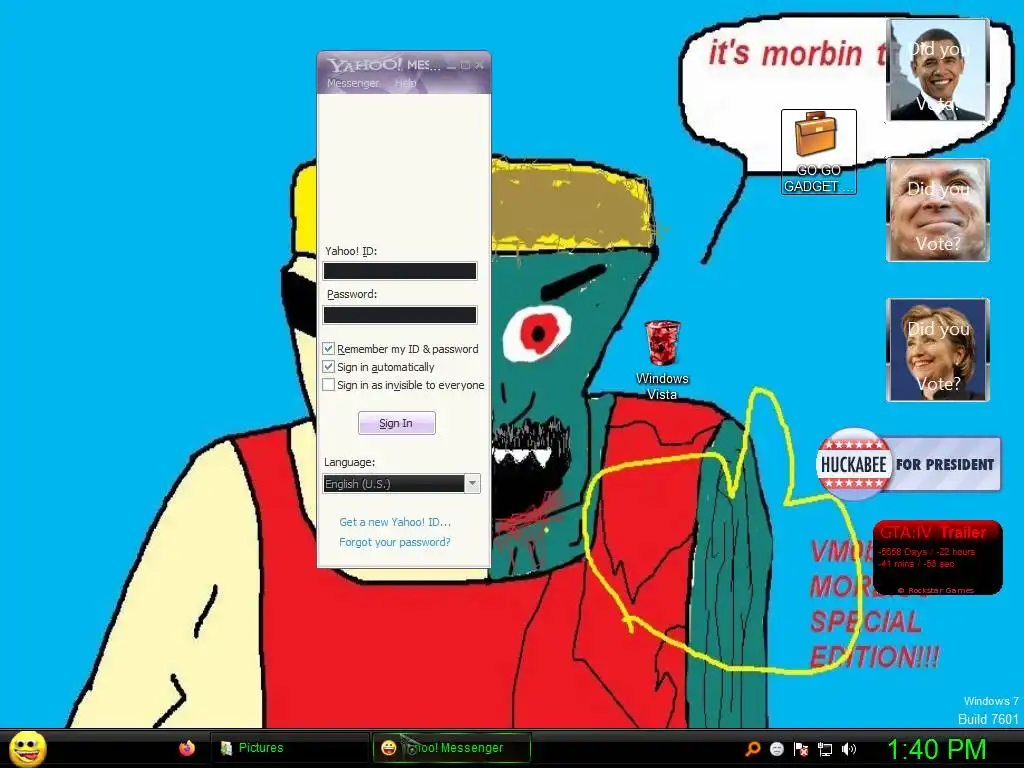Minimize the Yahoo Messenger window
Screen dimensions: 1024x768
pyautogui.click(x=451, y=65)
